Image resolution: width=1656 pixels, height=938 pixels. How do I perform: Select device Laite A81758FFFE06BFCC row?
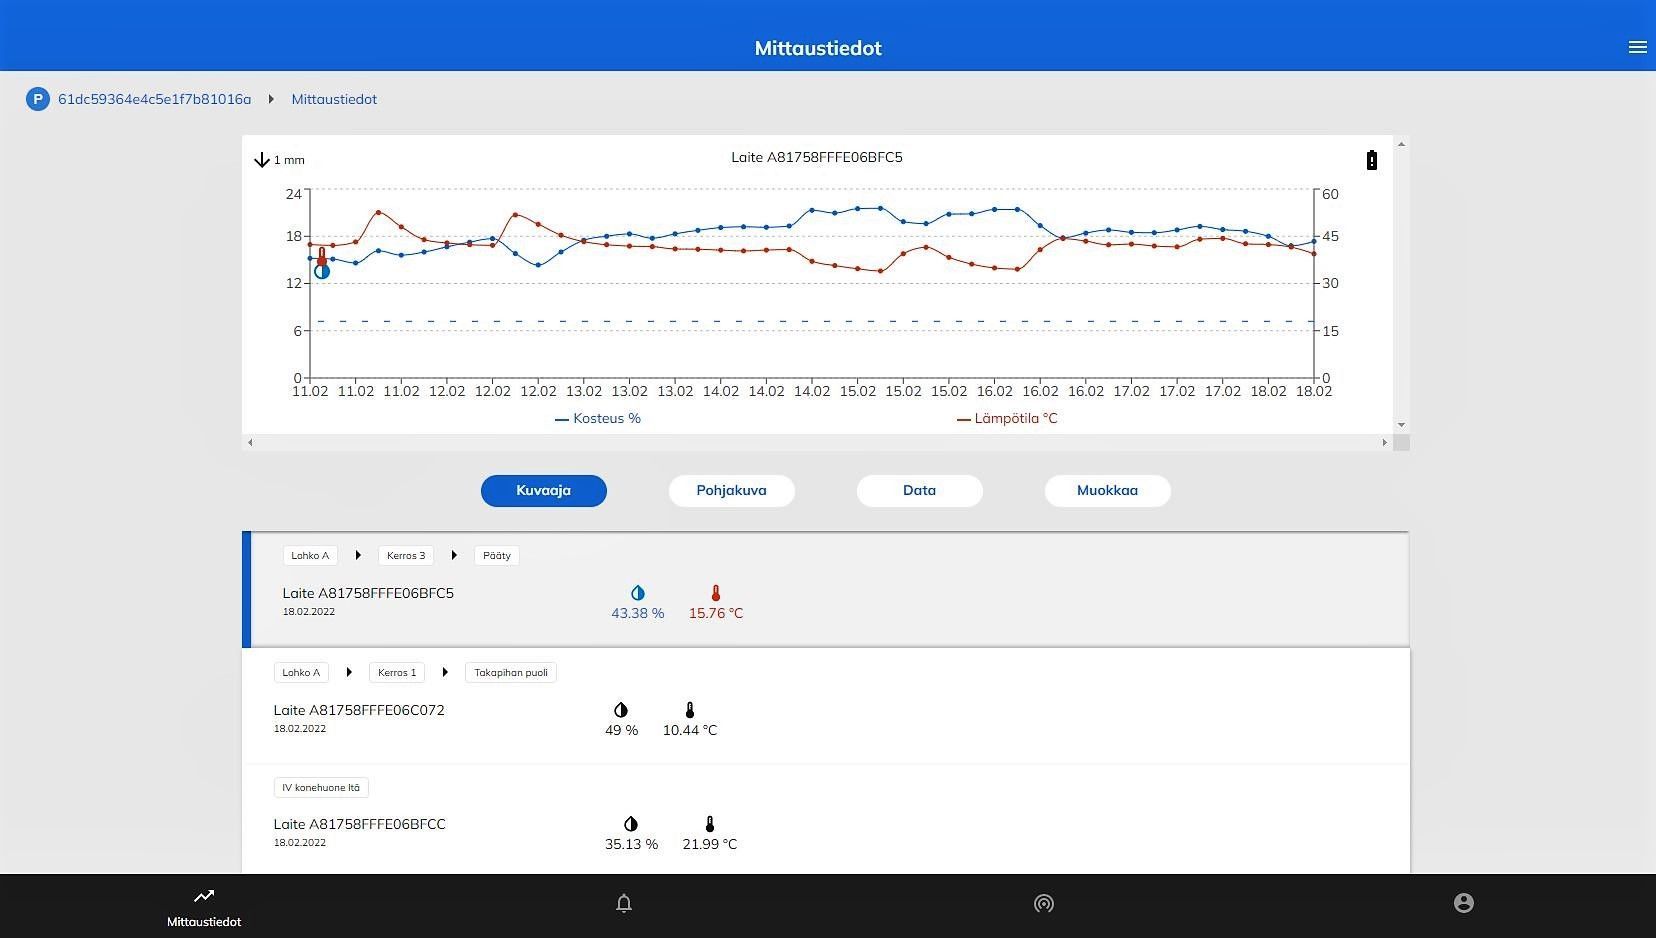(x=826, y=819)
